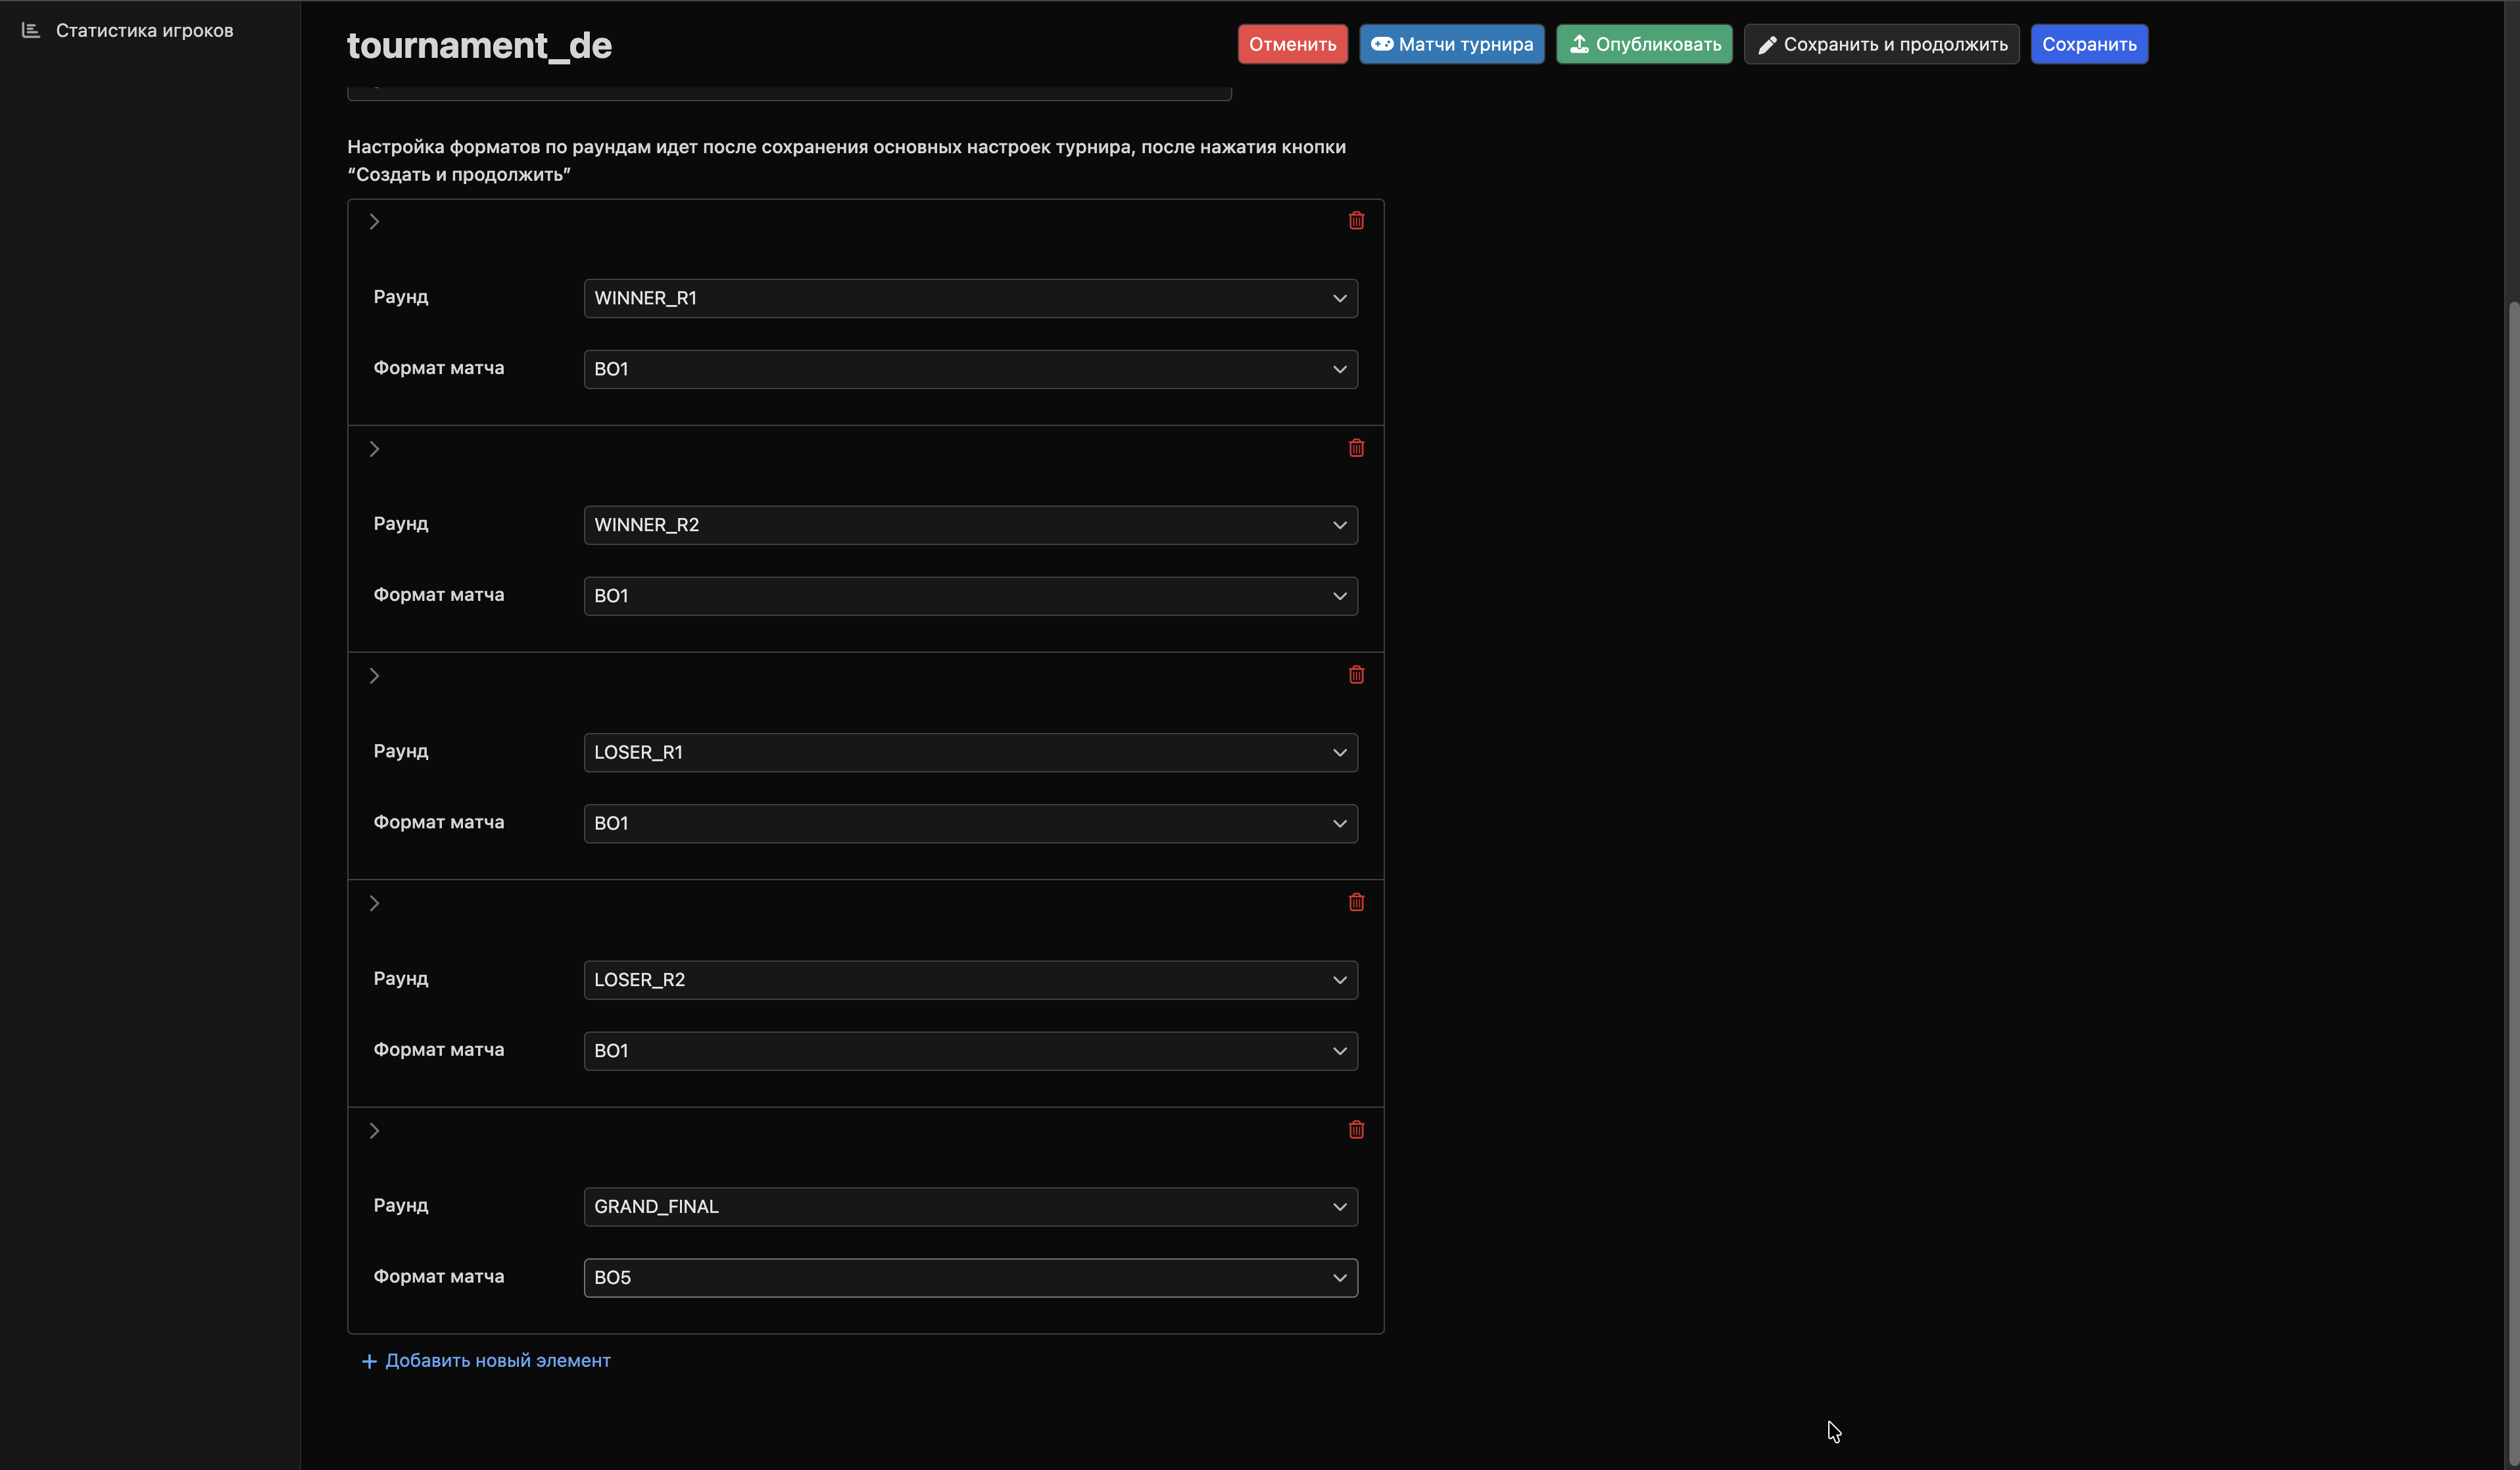Click Сохранить и продолжить button
Image resolution: width=2520 pixels, height=1470 pixels.
[1881, 44]
